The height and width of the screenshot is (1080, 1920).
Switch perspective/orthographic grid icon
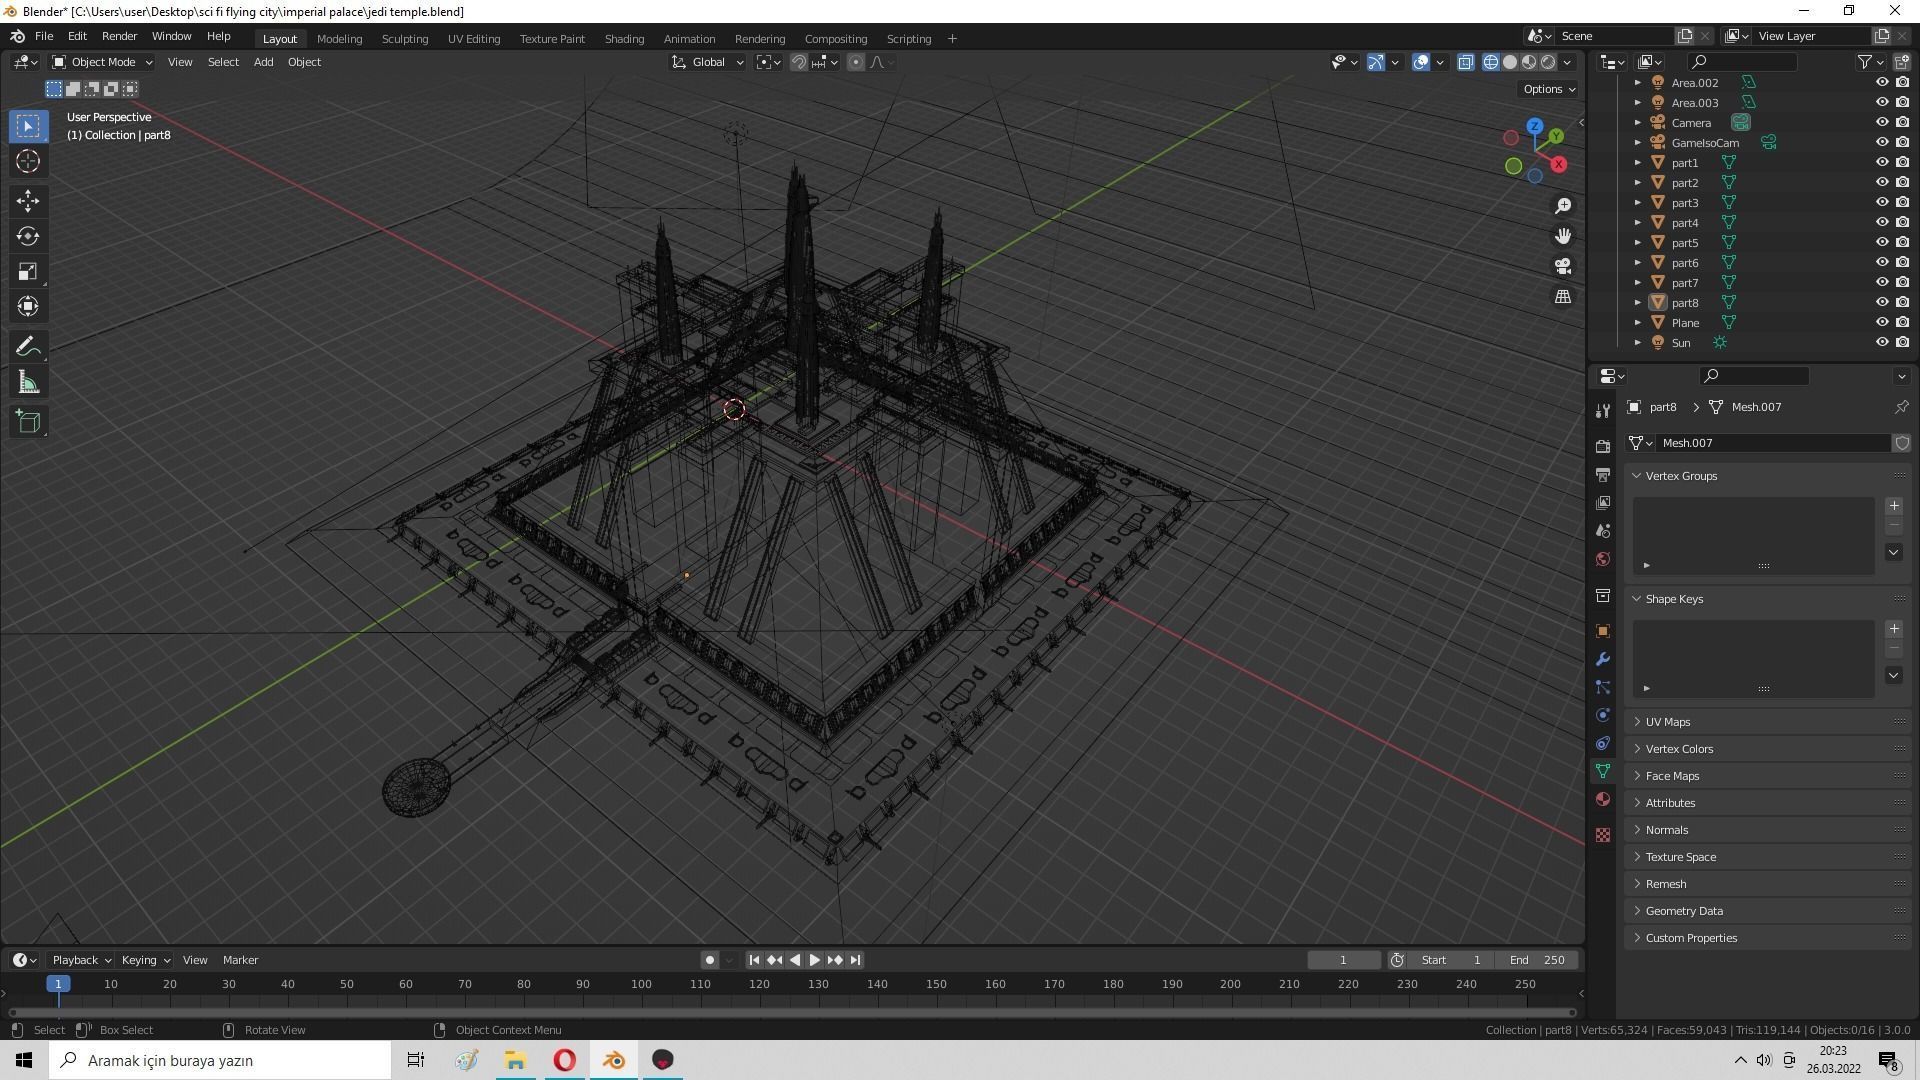click(1563, 297)
